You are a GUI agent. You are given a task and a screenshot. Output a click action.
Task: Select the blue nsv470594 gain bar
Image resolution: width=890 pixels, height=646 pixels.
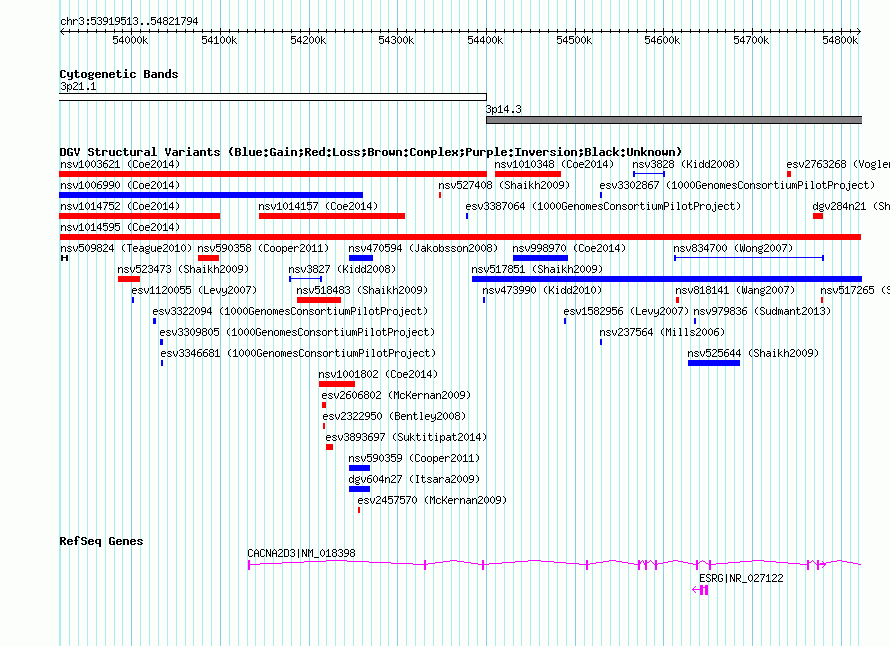click(x=361, y=258)
